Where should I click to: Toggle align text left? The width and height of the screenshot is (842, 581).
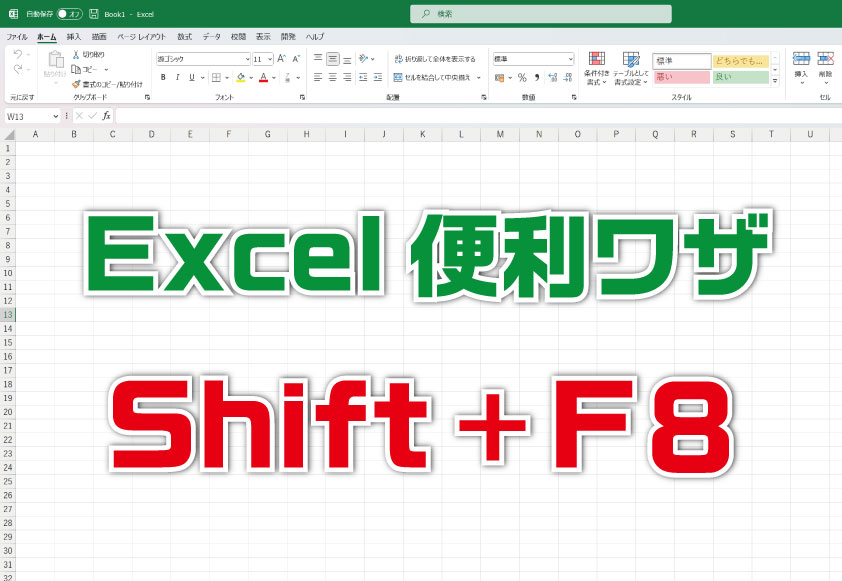coord(318,77)
